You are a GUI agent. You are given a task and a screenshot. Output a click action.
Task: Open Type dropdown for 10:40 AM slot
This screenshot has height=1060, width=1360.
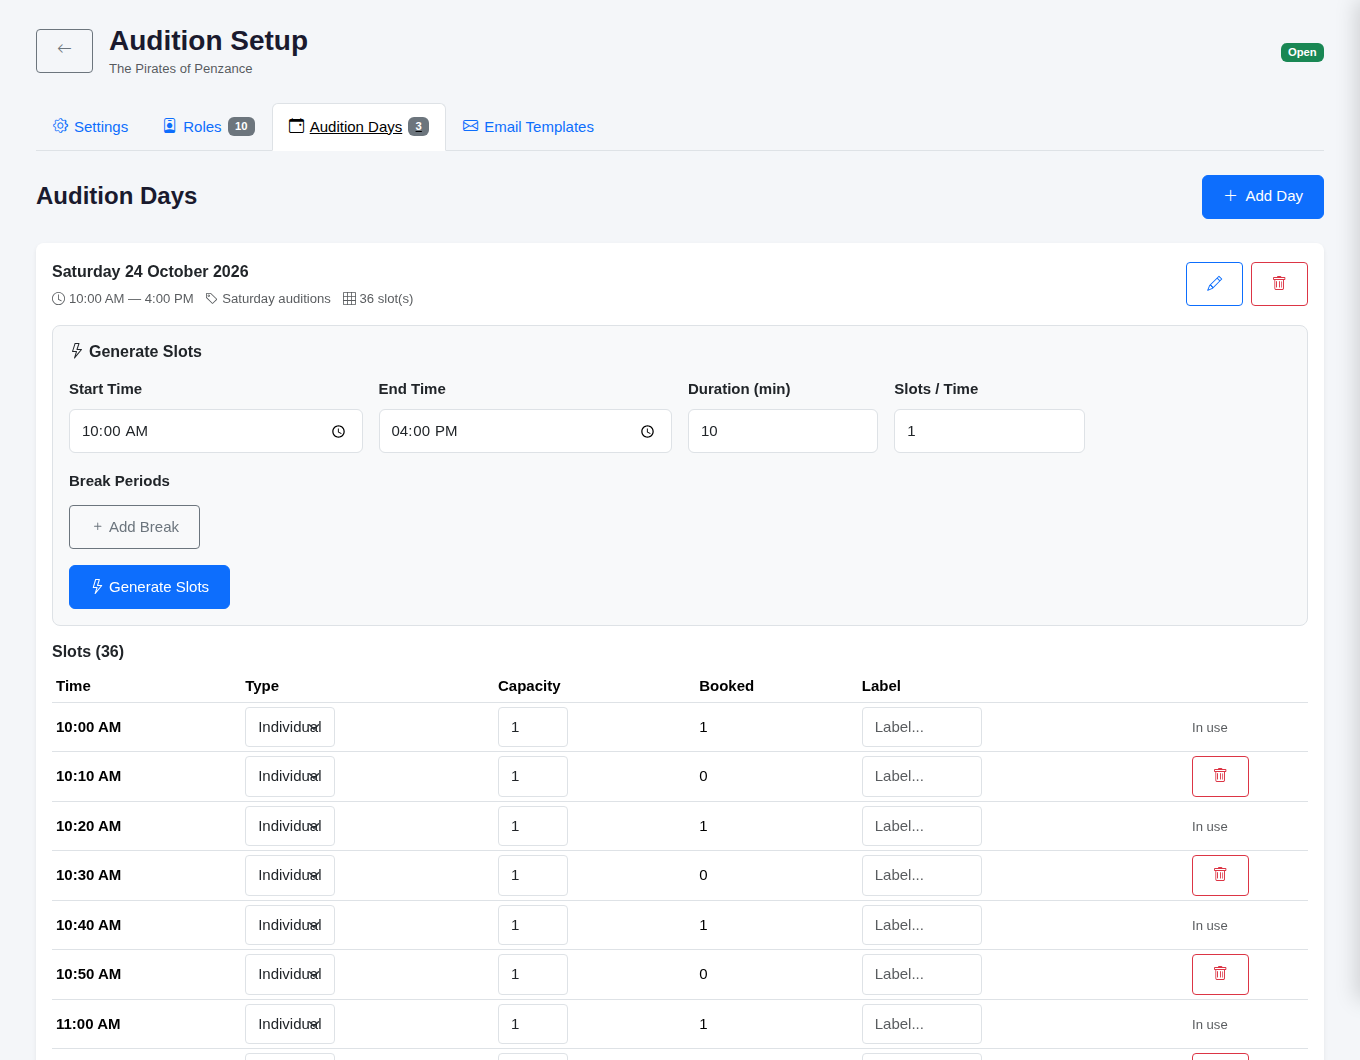point(290,925)
